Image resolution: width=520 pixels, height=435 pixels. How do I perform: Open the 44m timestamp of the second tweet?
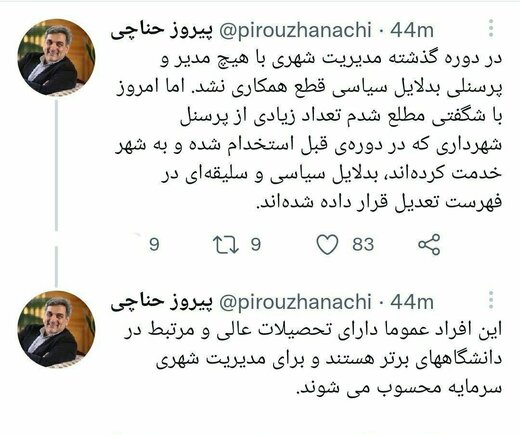click(x=412, y=302)
